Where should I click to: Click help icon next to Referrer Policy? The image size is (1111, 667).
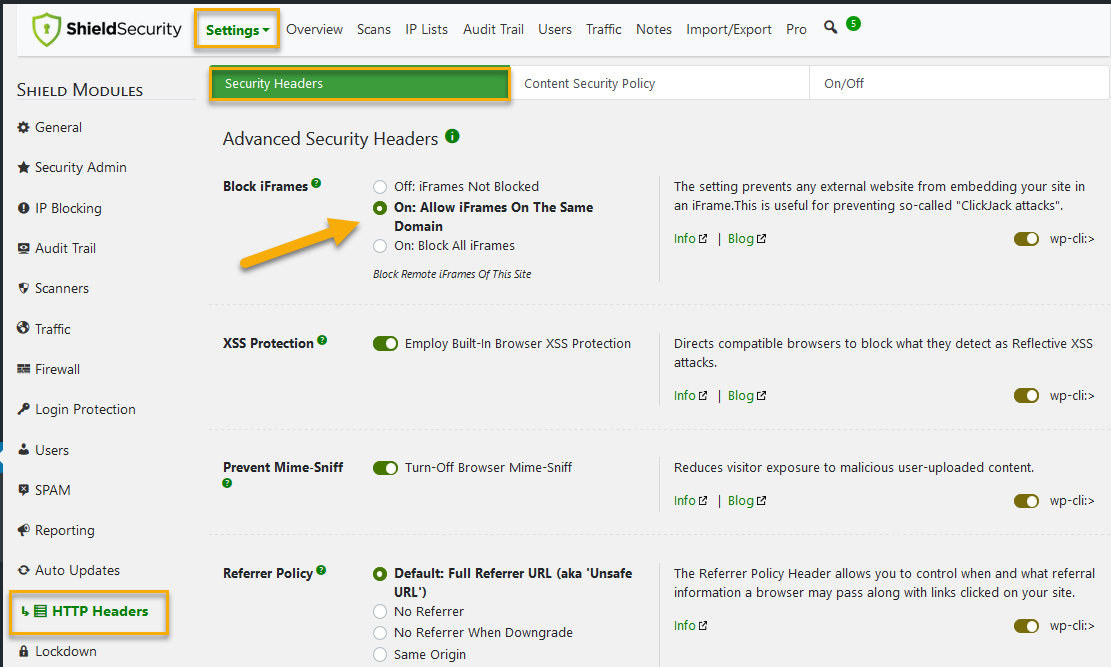[x=321, y=570]
